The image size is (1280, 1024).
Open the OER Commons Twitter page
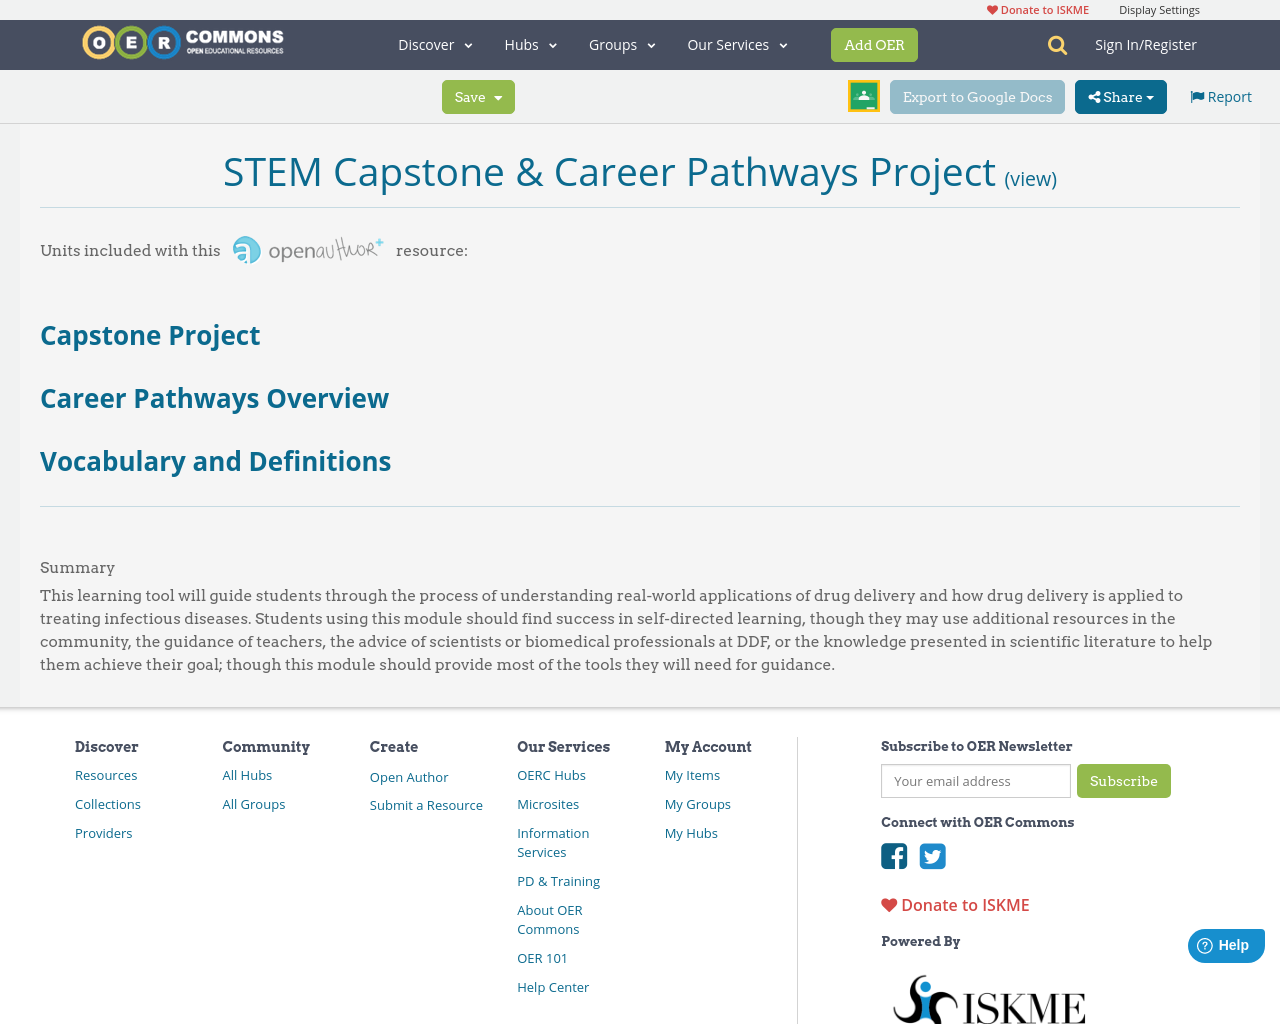click(932, 855)
